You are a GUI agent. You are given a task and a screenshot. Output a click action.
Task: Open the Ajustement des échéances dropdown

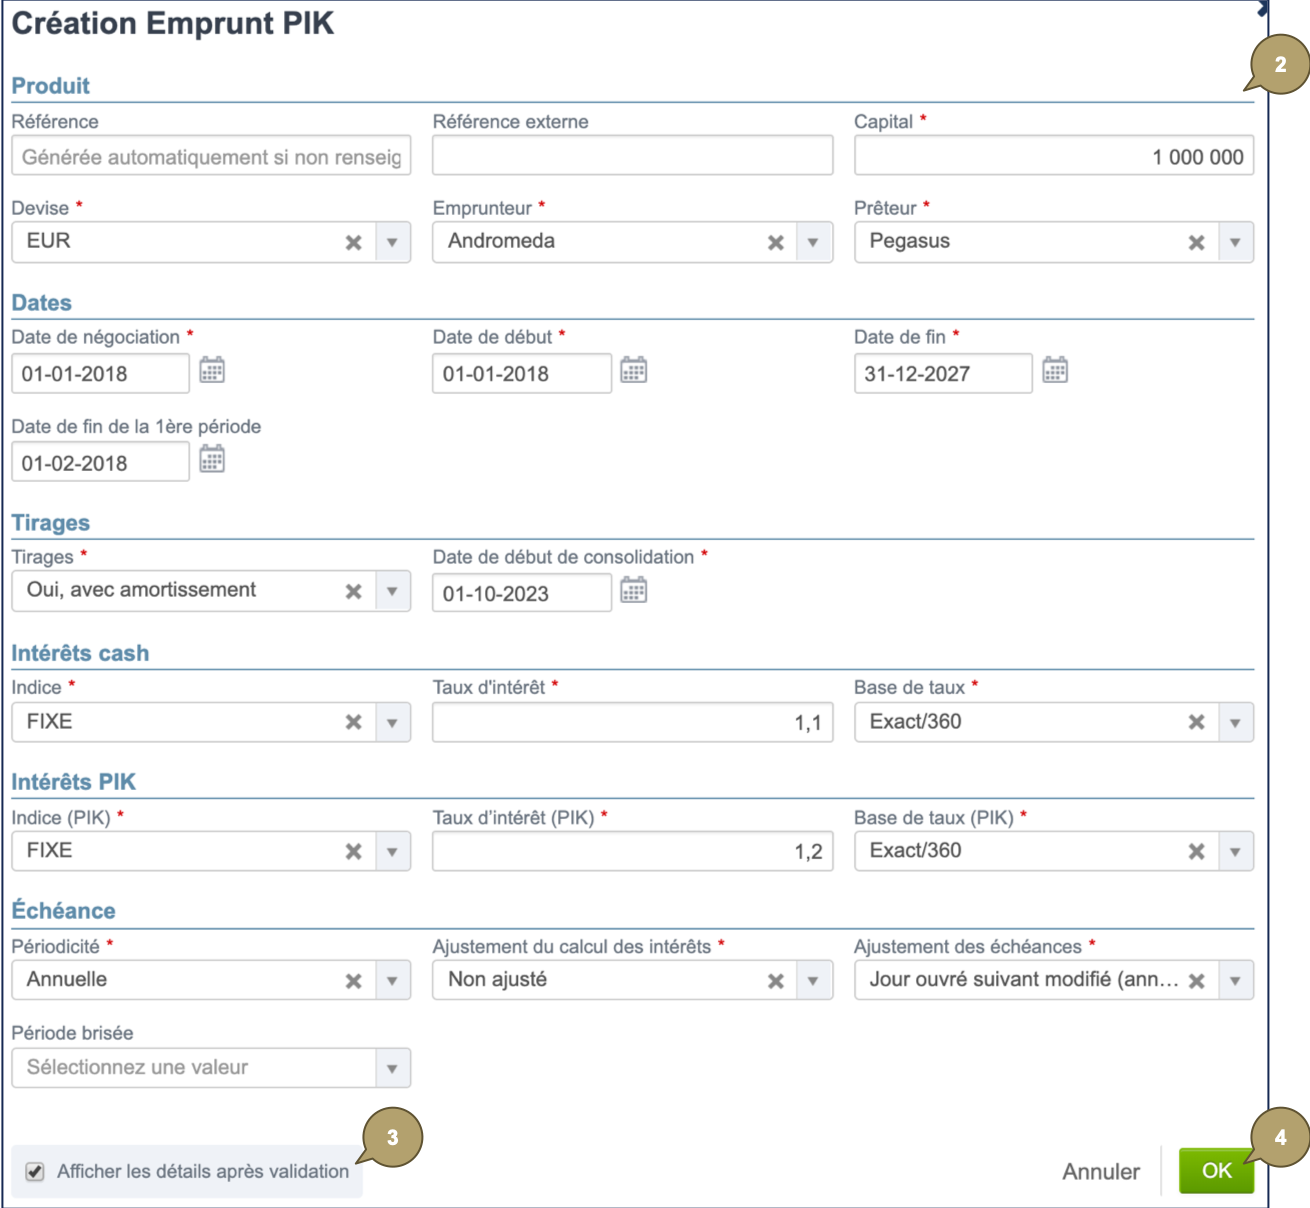pos(1235,981)
